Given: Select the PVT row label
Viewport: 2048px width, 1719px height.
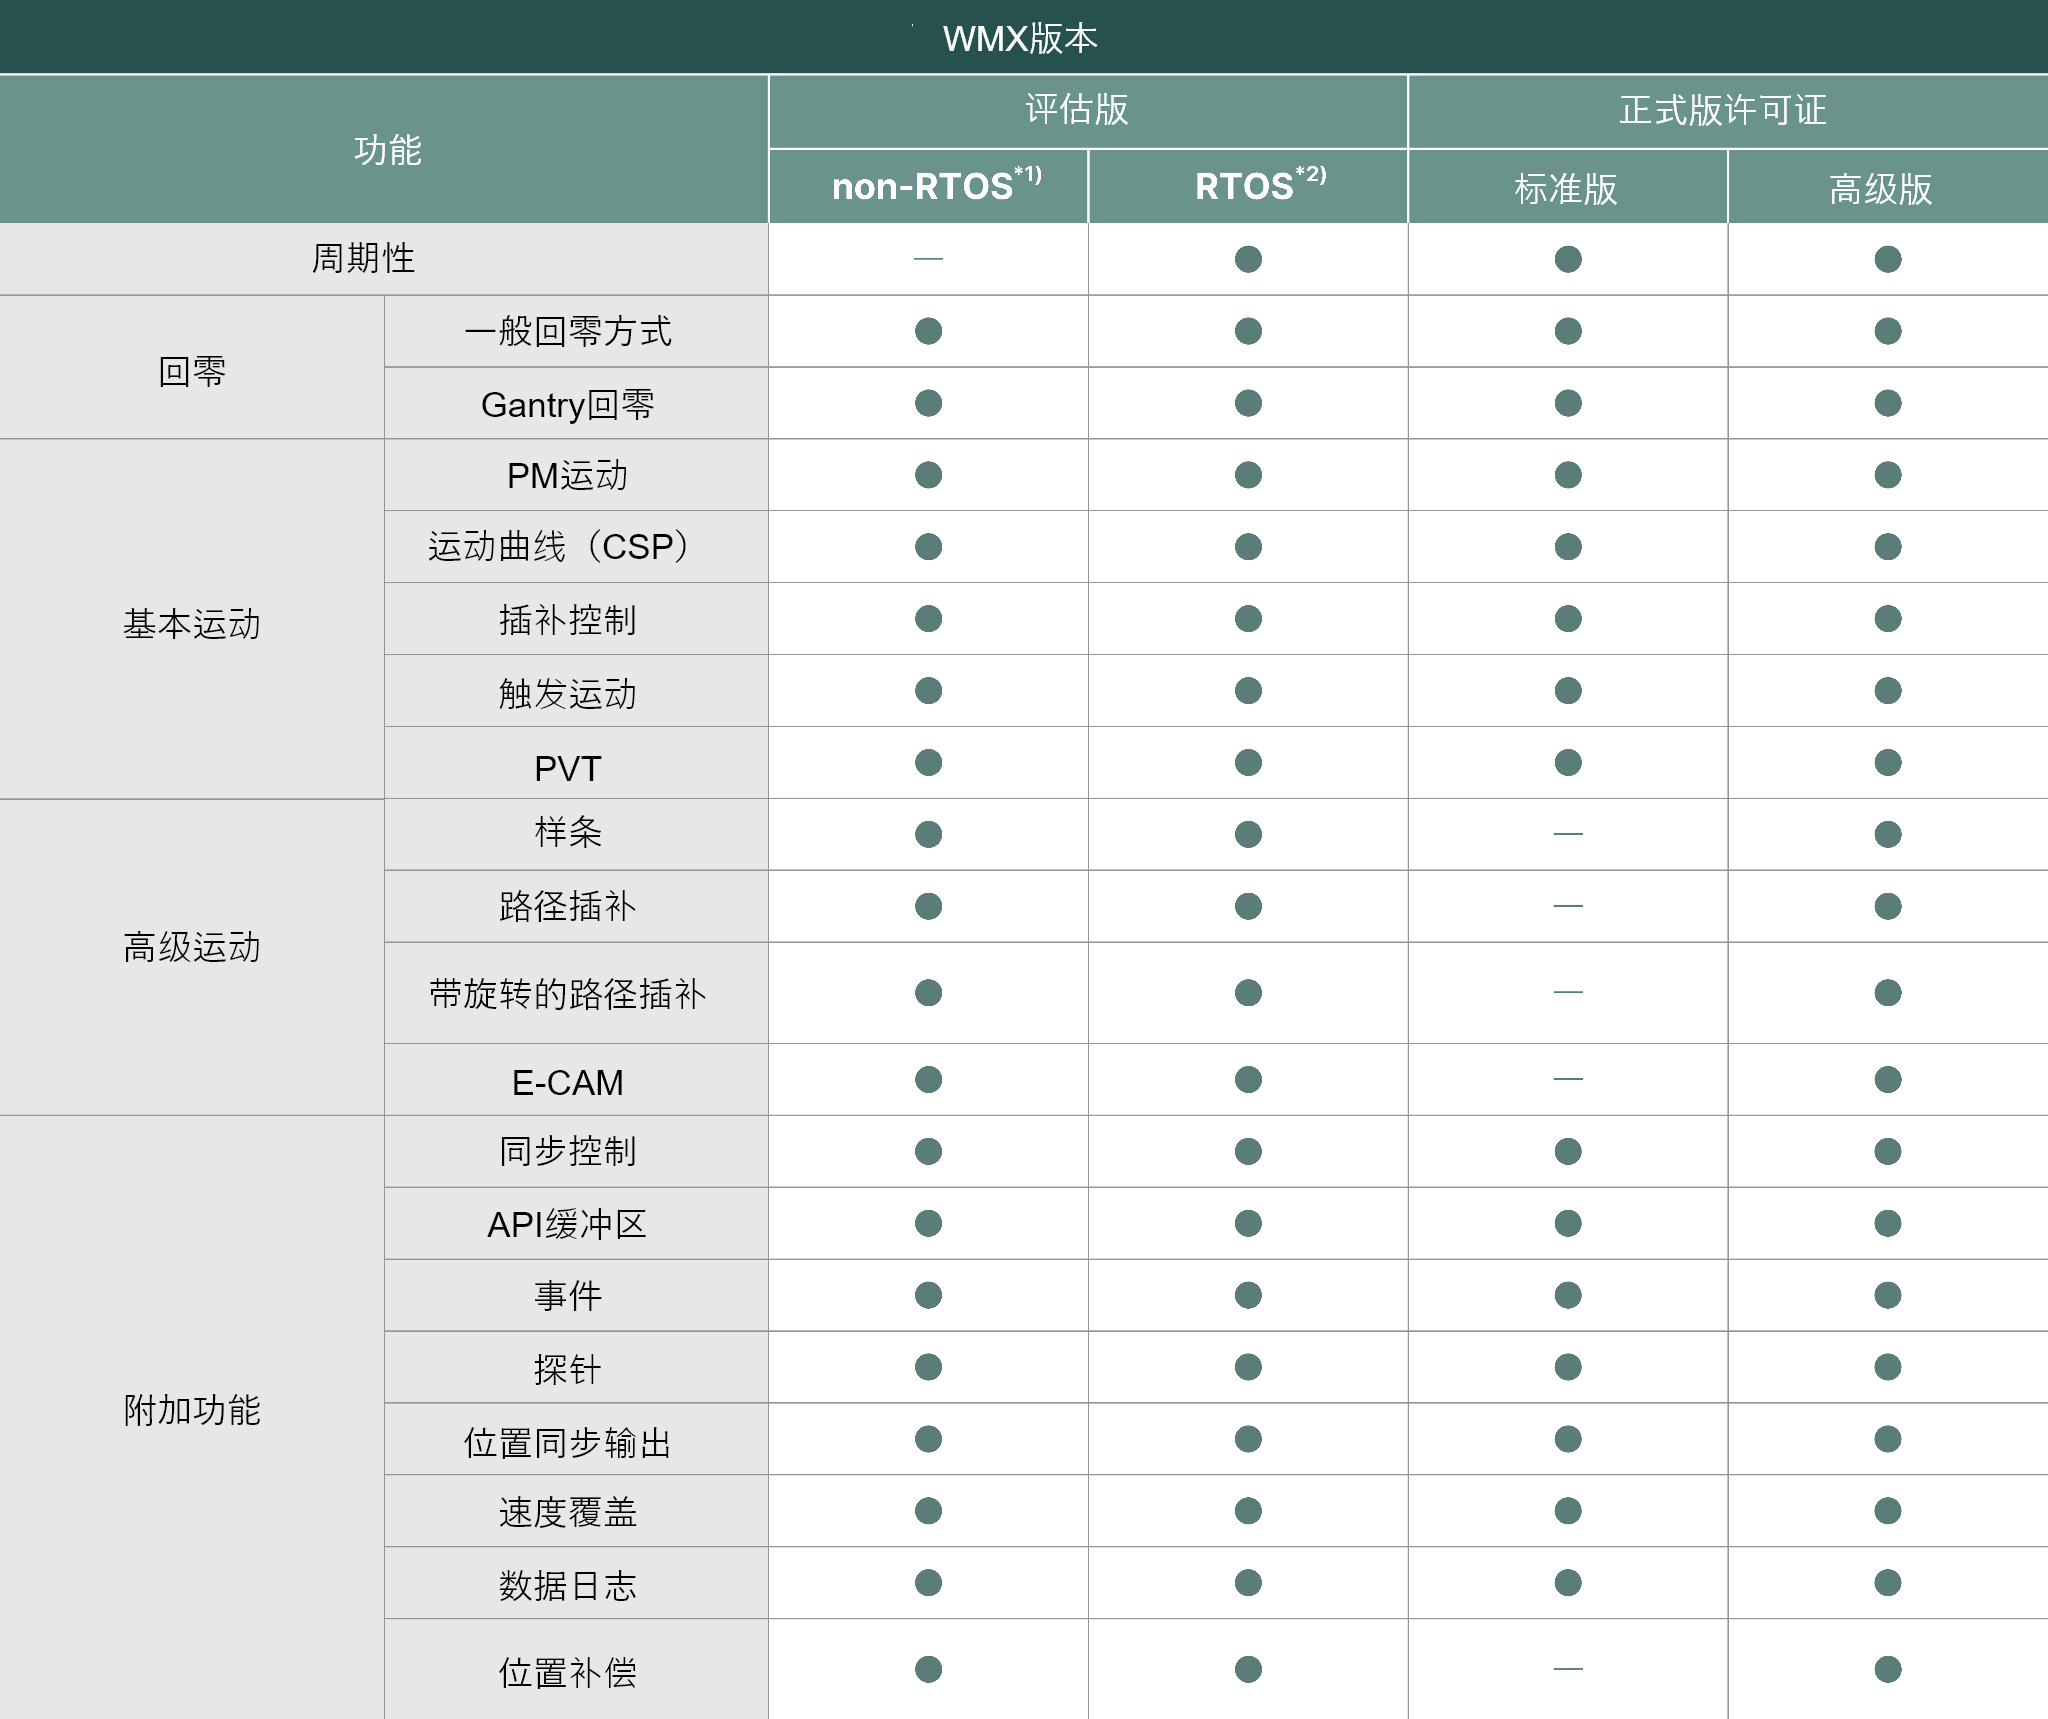Looking at the screenshot, I should coord(576,763).
